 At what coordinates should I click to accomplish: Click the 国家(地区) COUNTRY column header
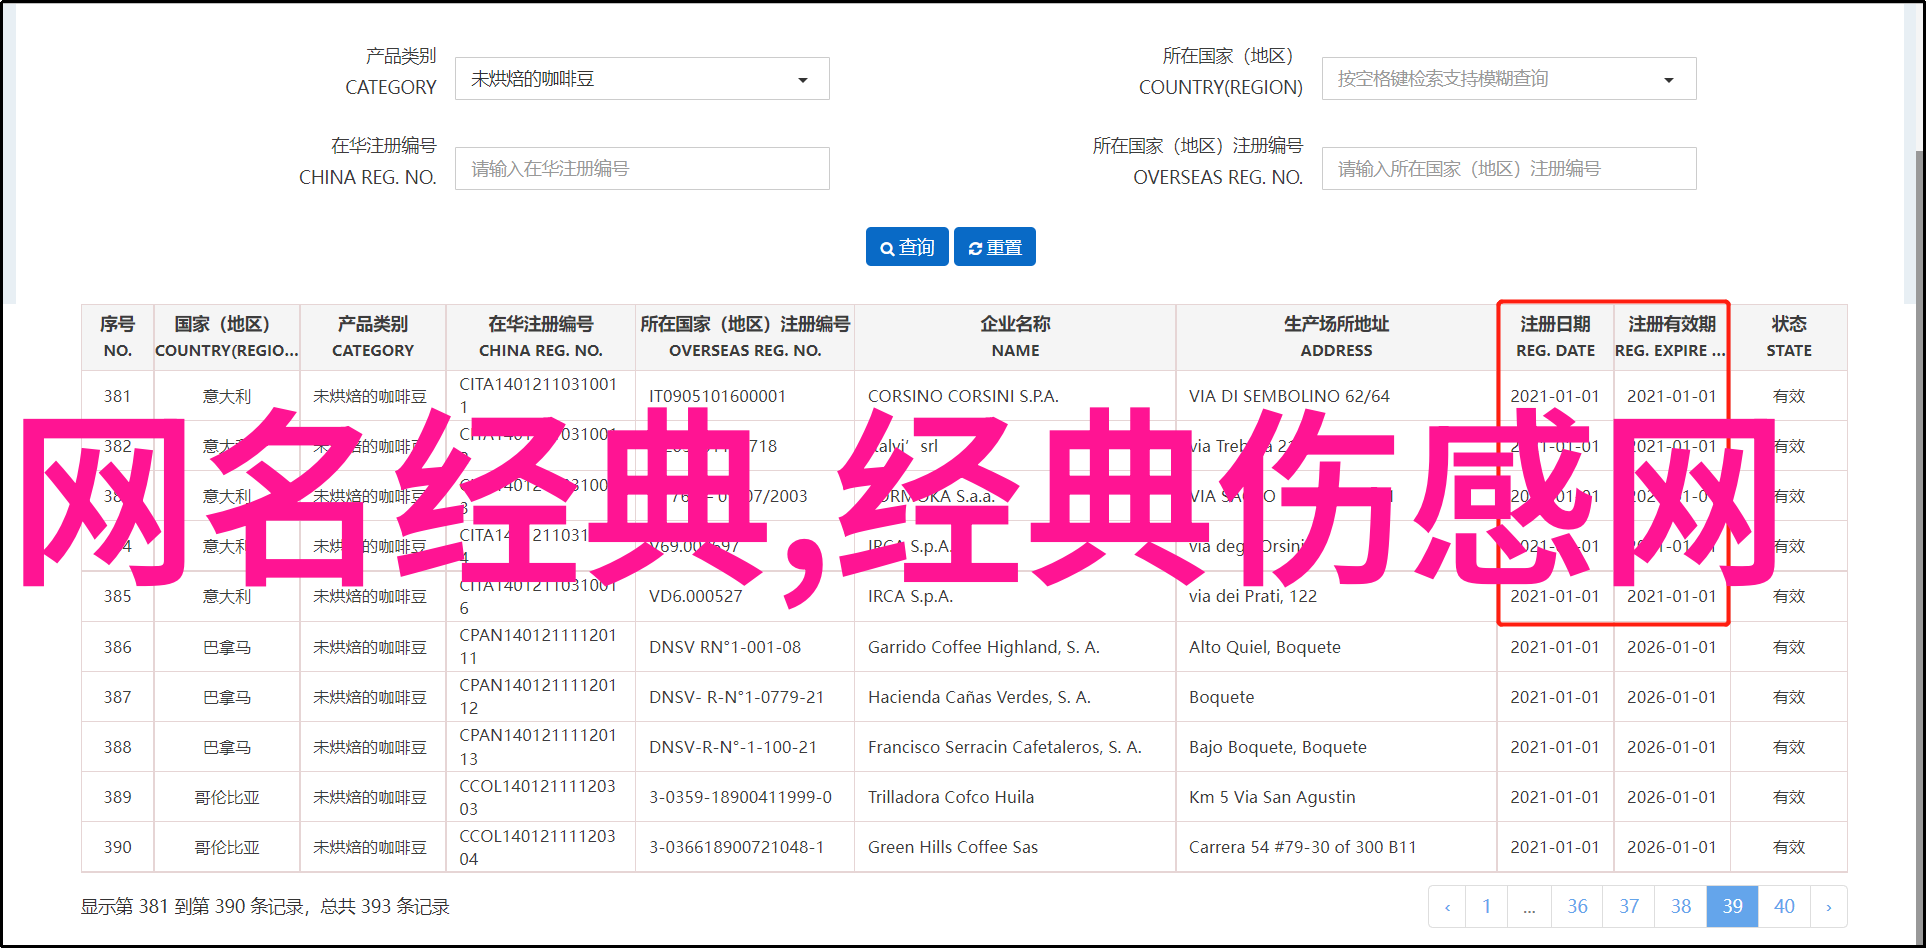point(226,337)
